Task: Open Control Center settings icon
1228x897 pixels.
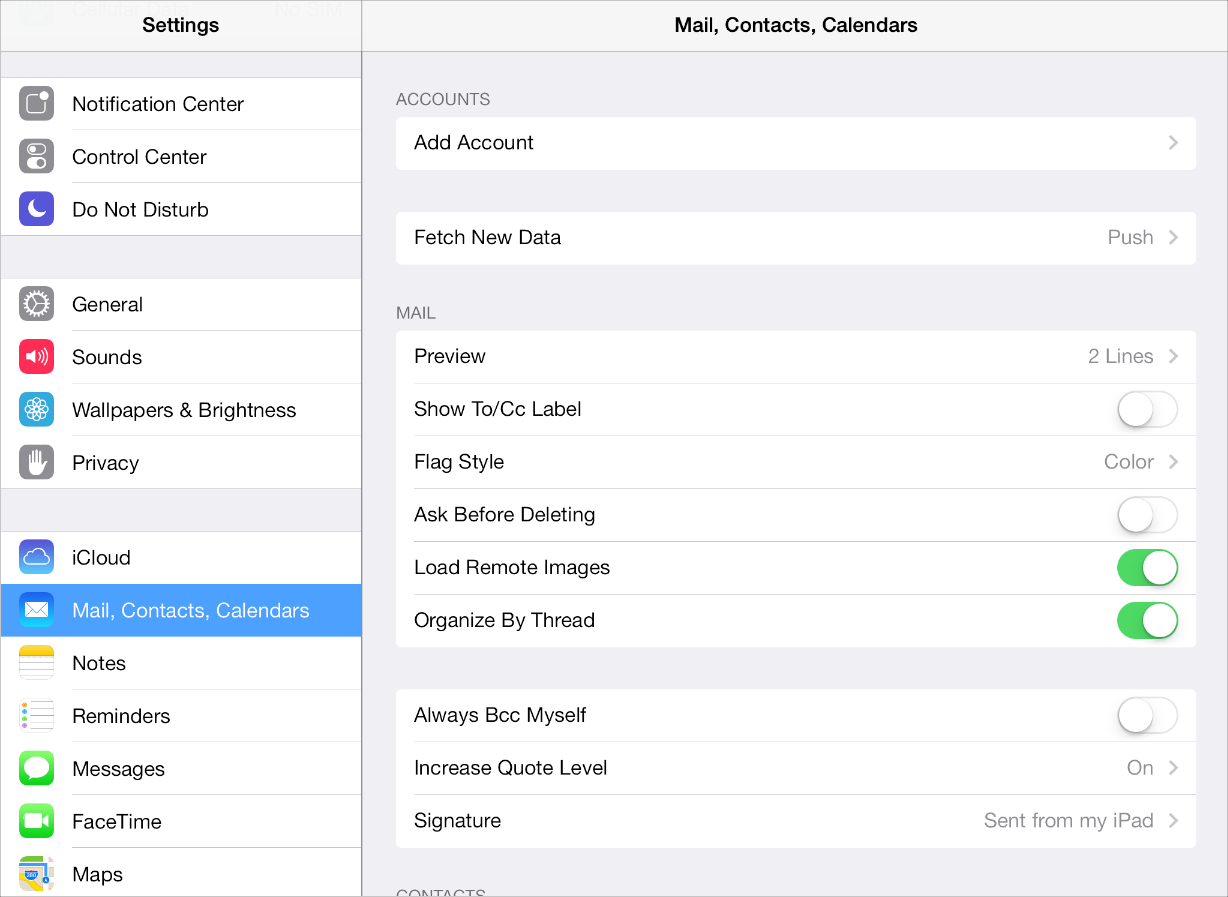Action: tap(37, 157)
